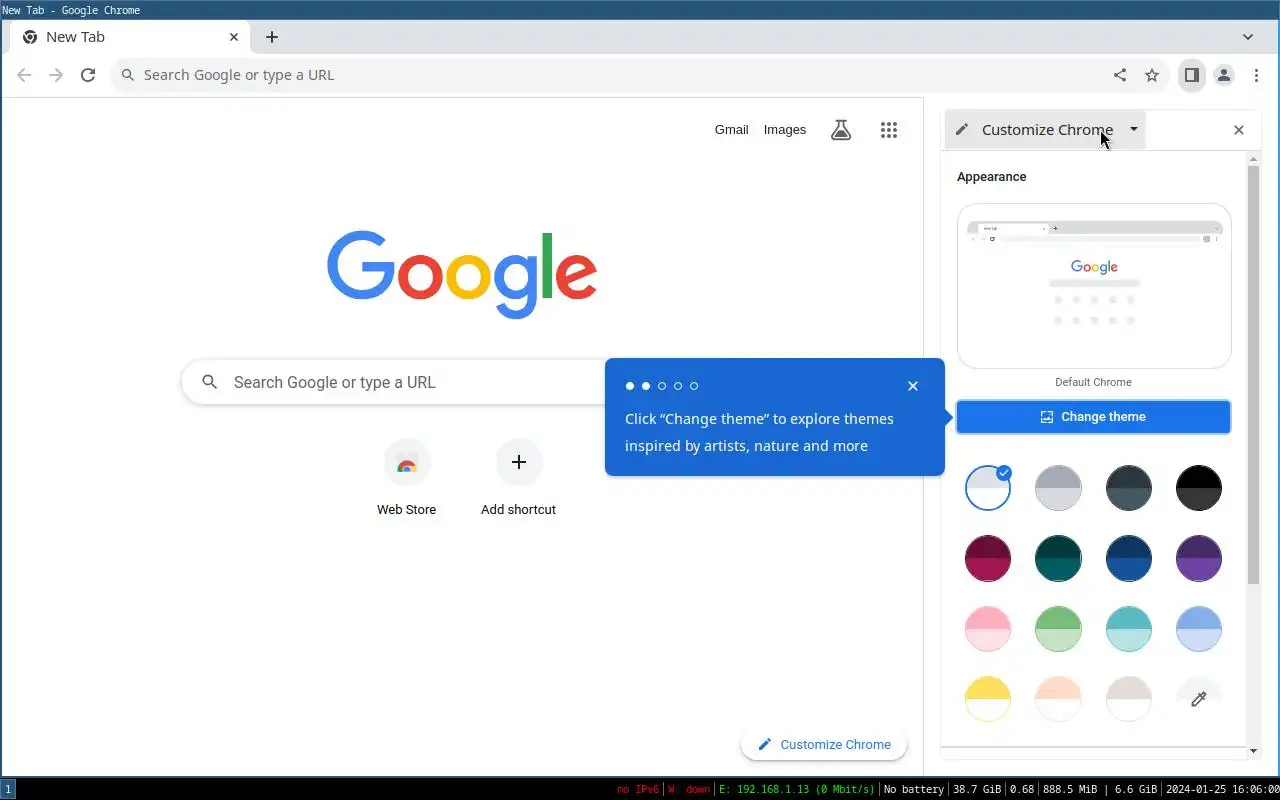Select the default white color swatch

[988, 488]
